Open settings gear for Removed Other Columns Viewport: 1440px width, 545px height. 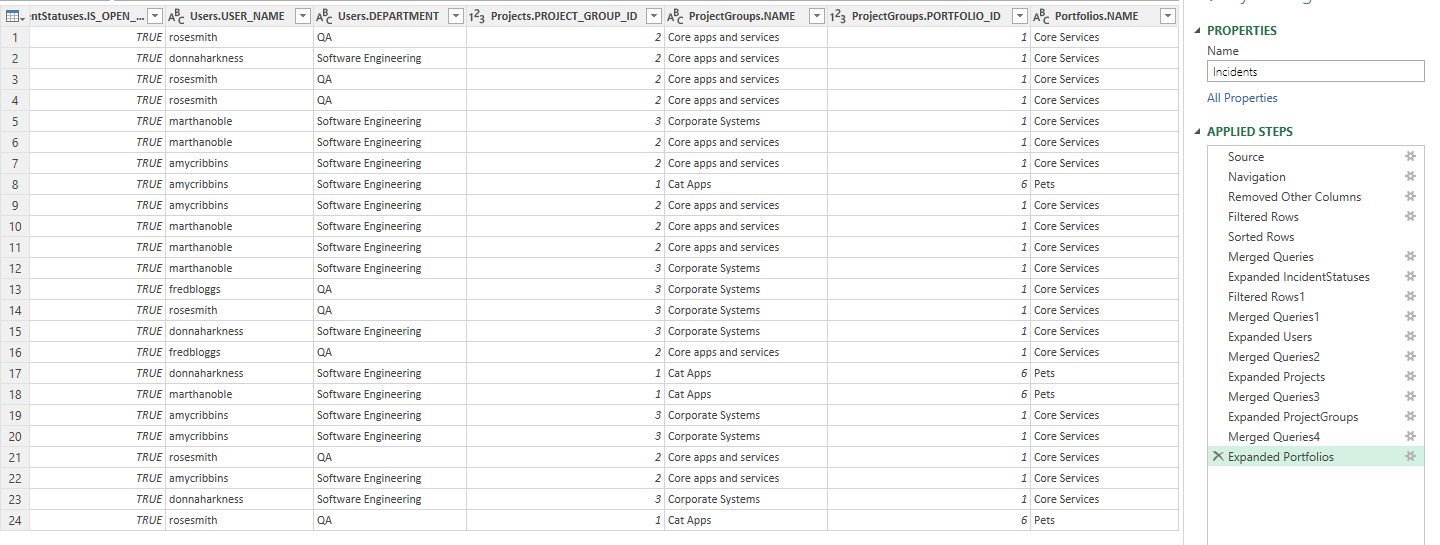point(1411,197)
